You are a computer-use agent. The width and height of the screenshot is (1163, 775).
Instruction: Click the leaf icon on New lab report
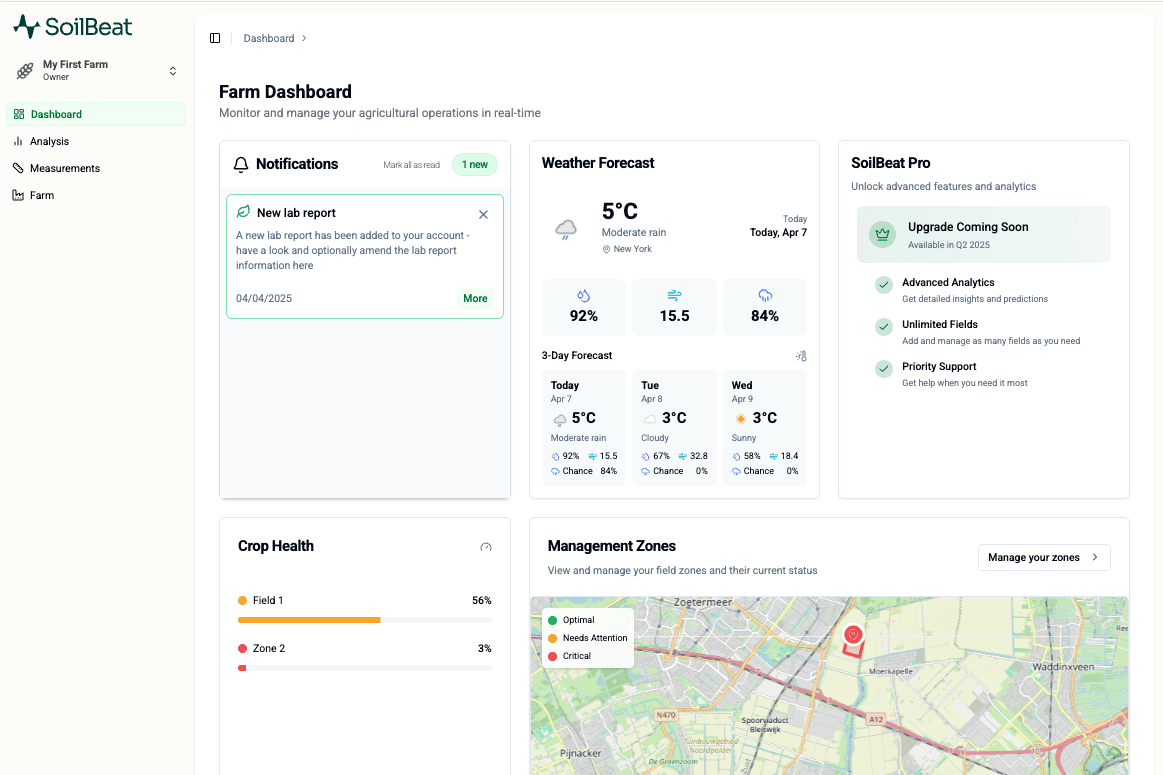(x=243, y=212)
